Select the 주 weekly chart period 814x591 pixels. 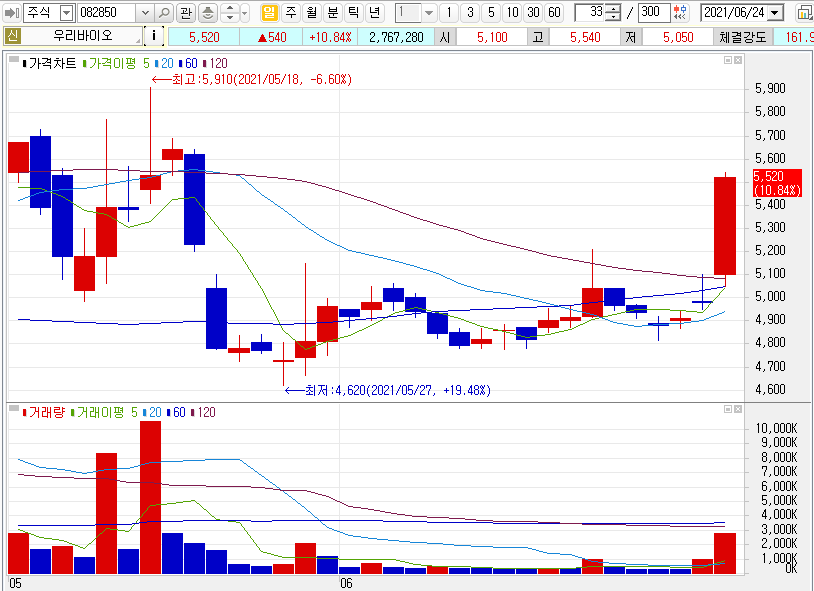click(x=291, y=12)
